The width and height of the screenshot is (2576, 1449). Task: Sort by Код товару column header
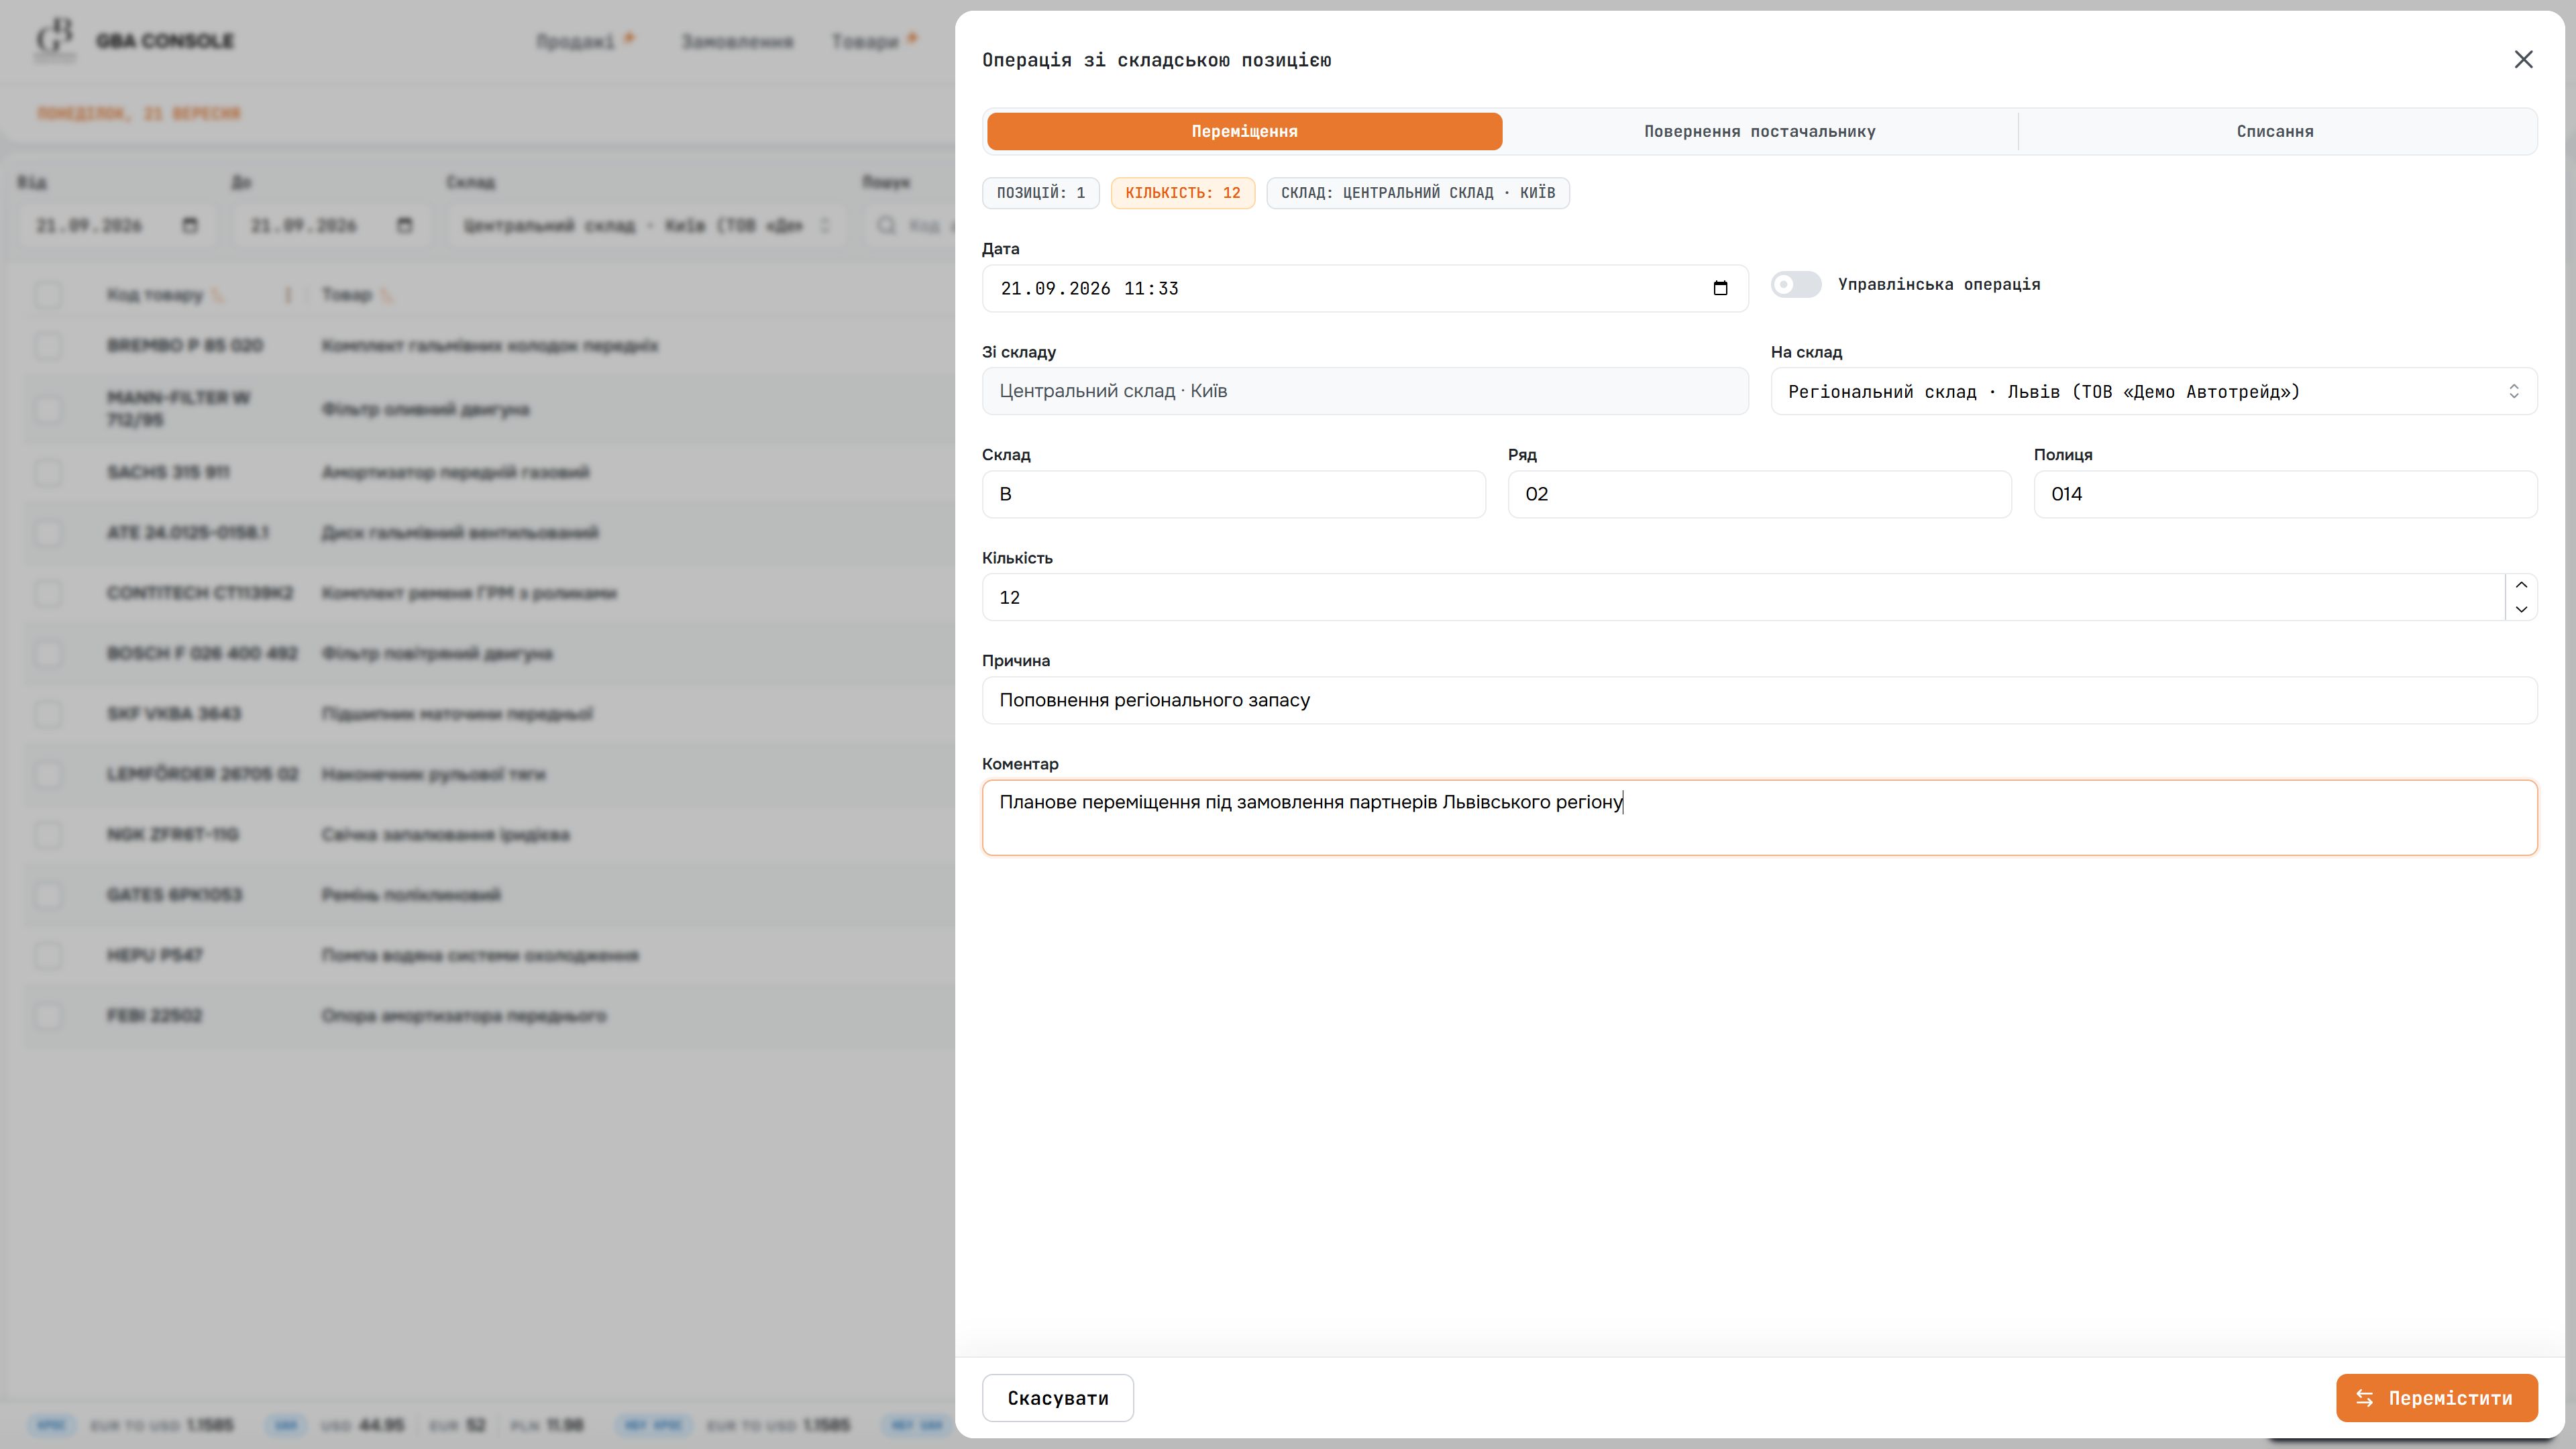[x=155, y=295]
